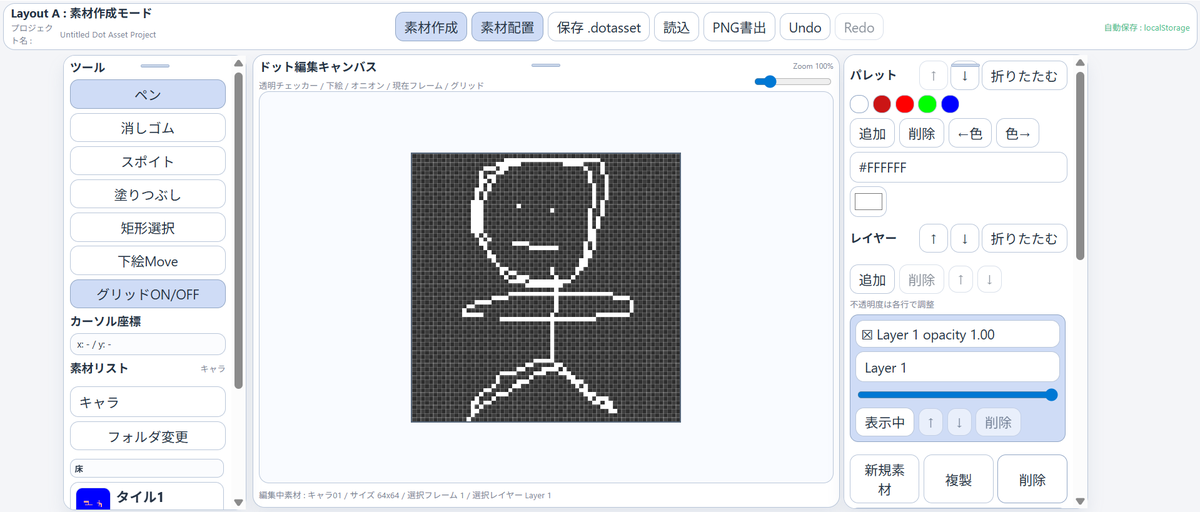Switch to 素材配置 mode

(x=507, y=27)
